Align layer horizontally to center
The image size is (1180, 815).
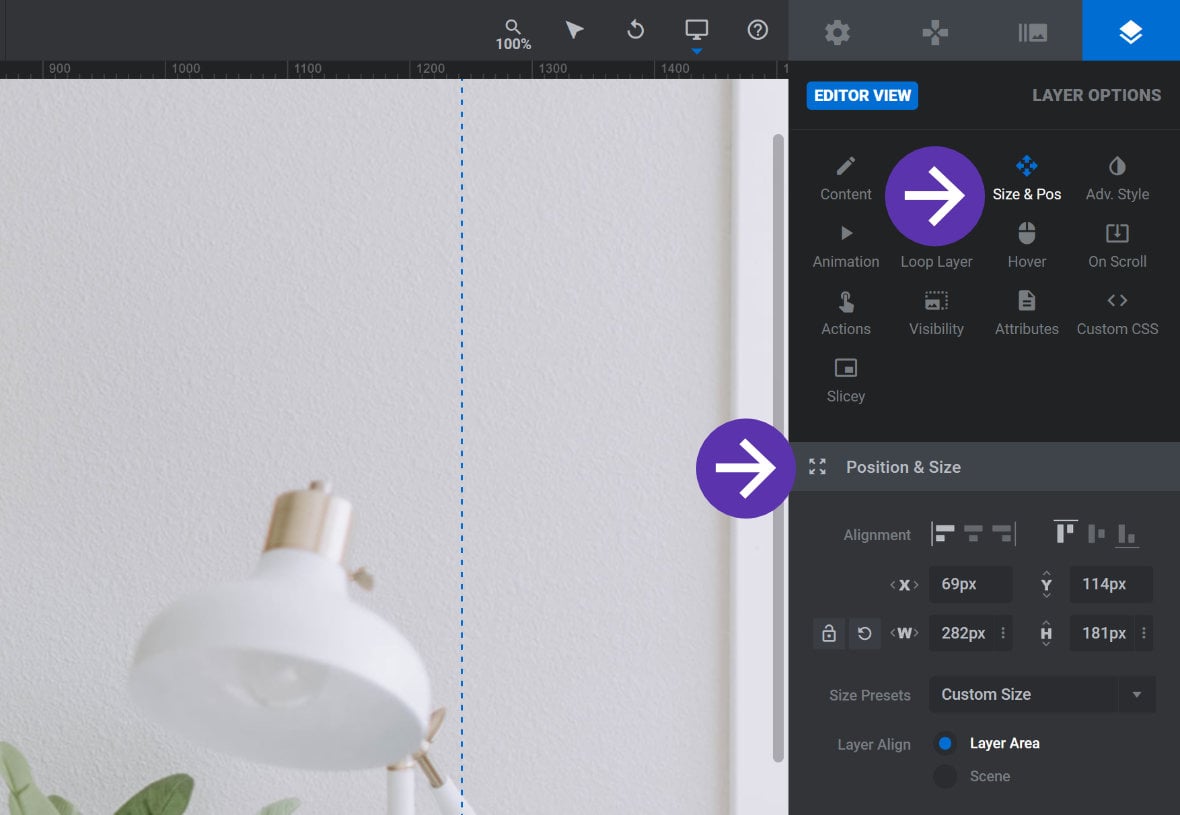click(973, 534)
